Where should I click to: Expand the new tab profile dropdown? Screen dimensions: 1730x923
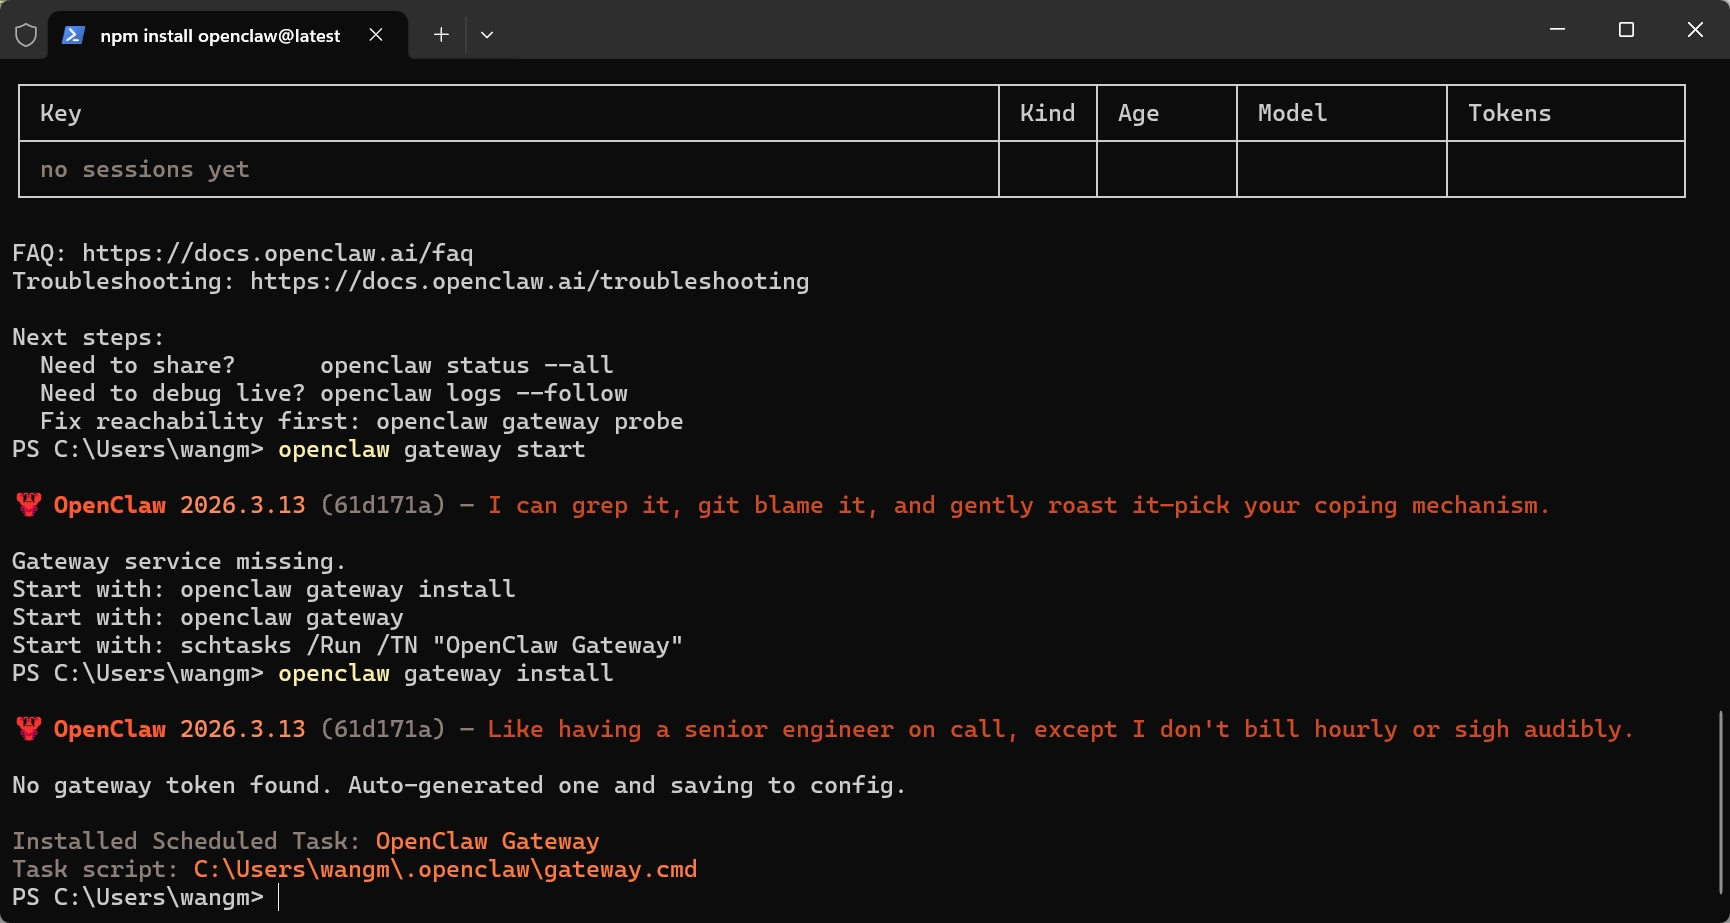[487, 35]
